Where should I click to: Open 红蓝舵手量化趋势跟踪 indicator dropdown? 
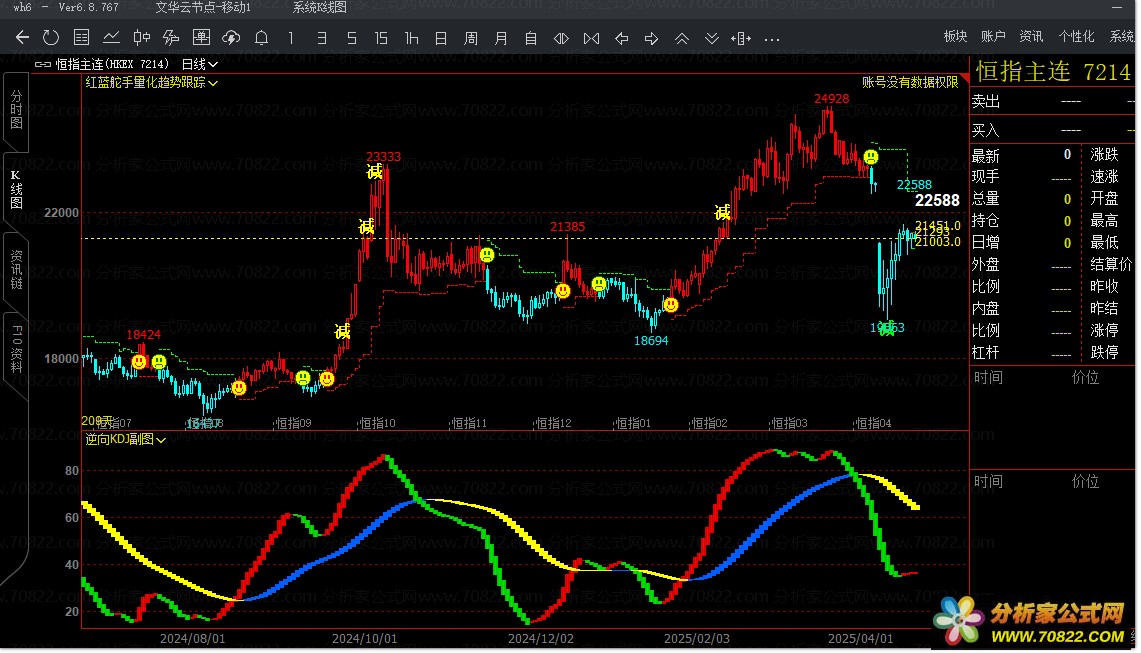(151, 83)
